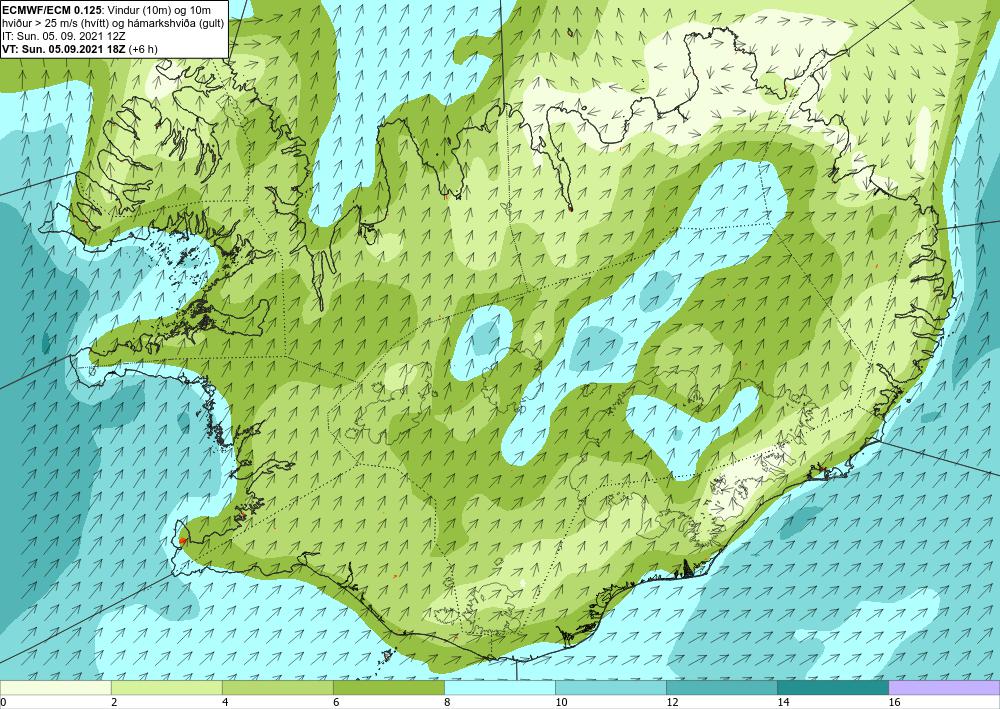The image size is (1000, 709).
Task: Click the dark teal 14–16 legend swatch
Action: click(x=832, y=688)
